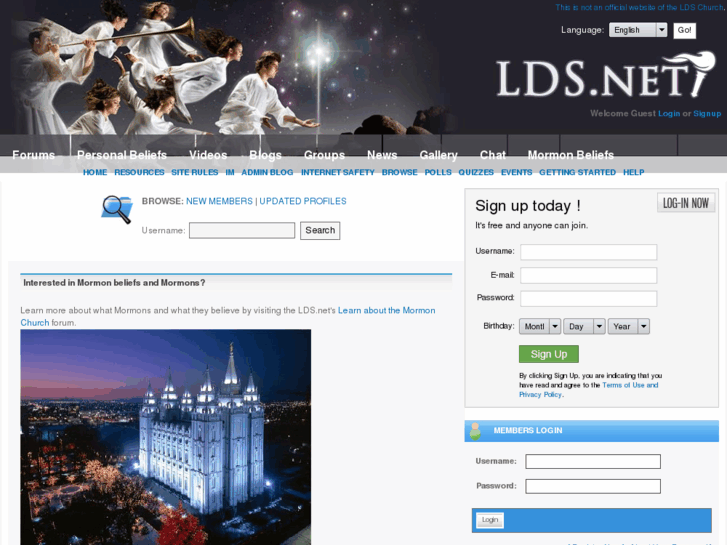Open the Mormon Beliefs tab
This screenshot has height=545, width=727.
point(571,155)
